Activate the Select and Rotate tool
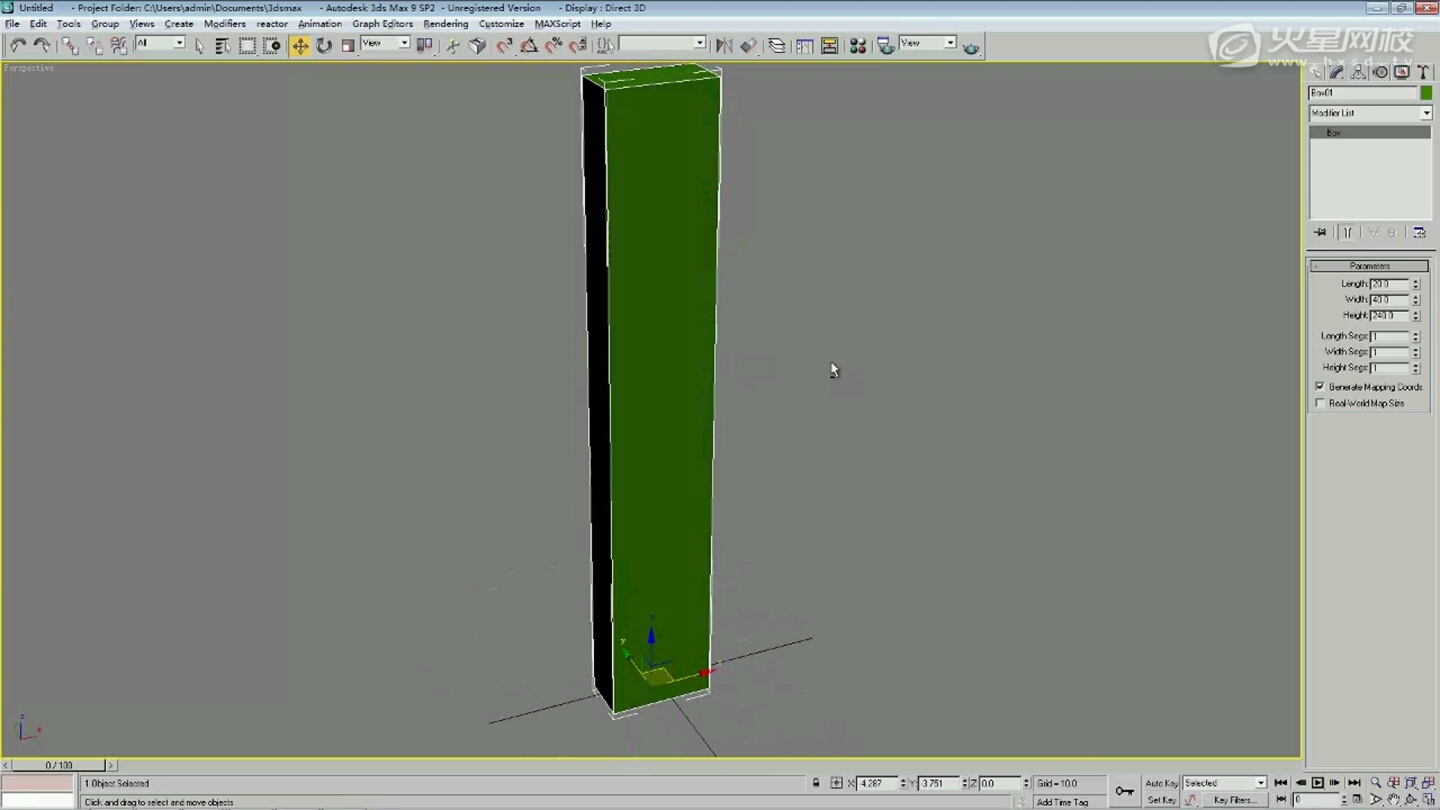This screenshot has width=1440, height=810. click(x=324, y=45)
